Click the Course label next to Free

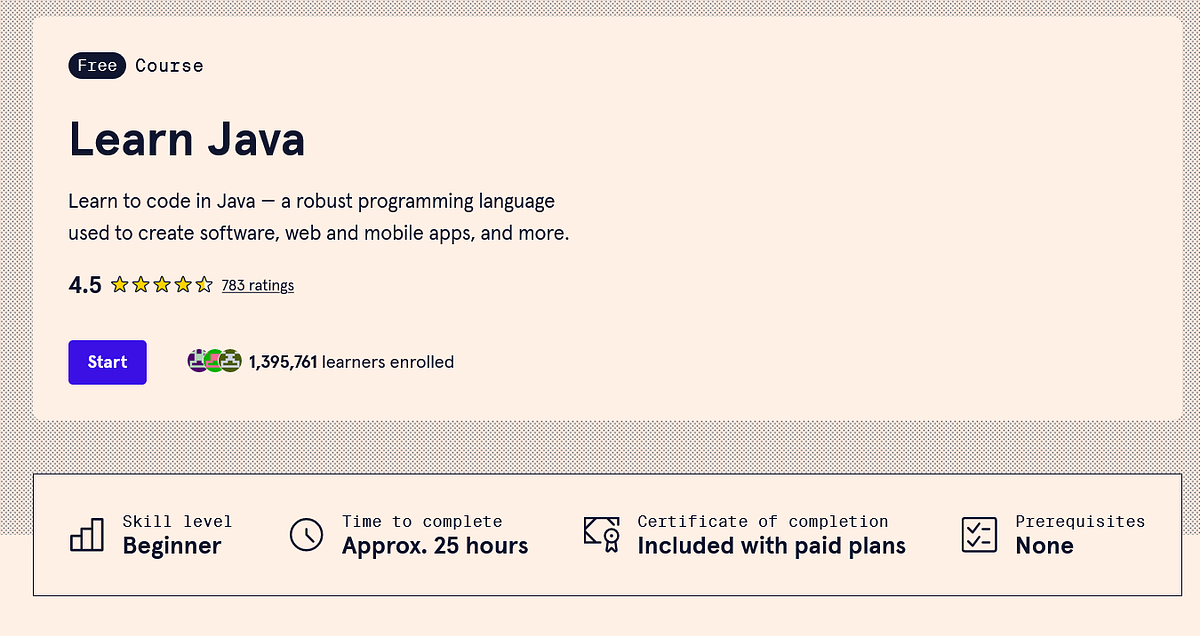(169, 66)
